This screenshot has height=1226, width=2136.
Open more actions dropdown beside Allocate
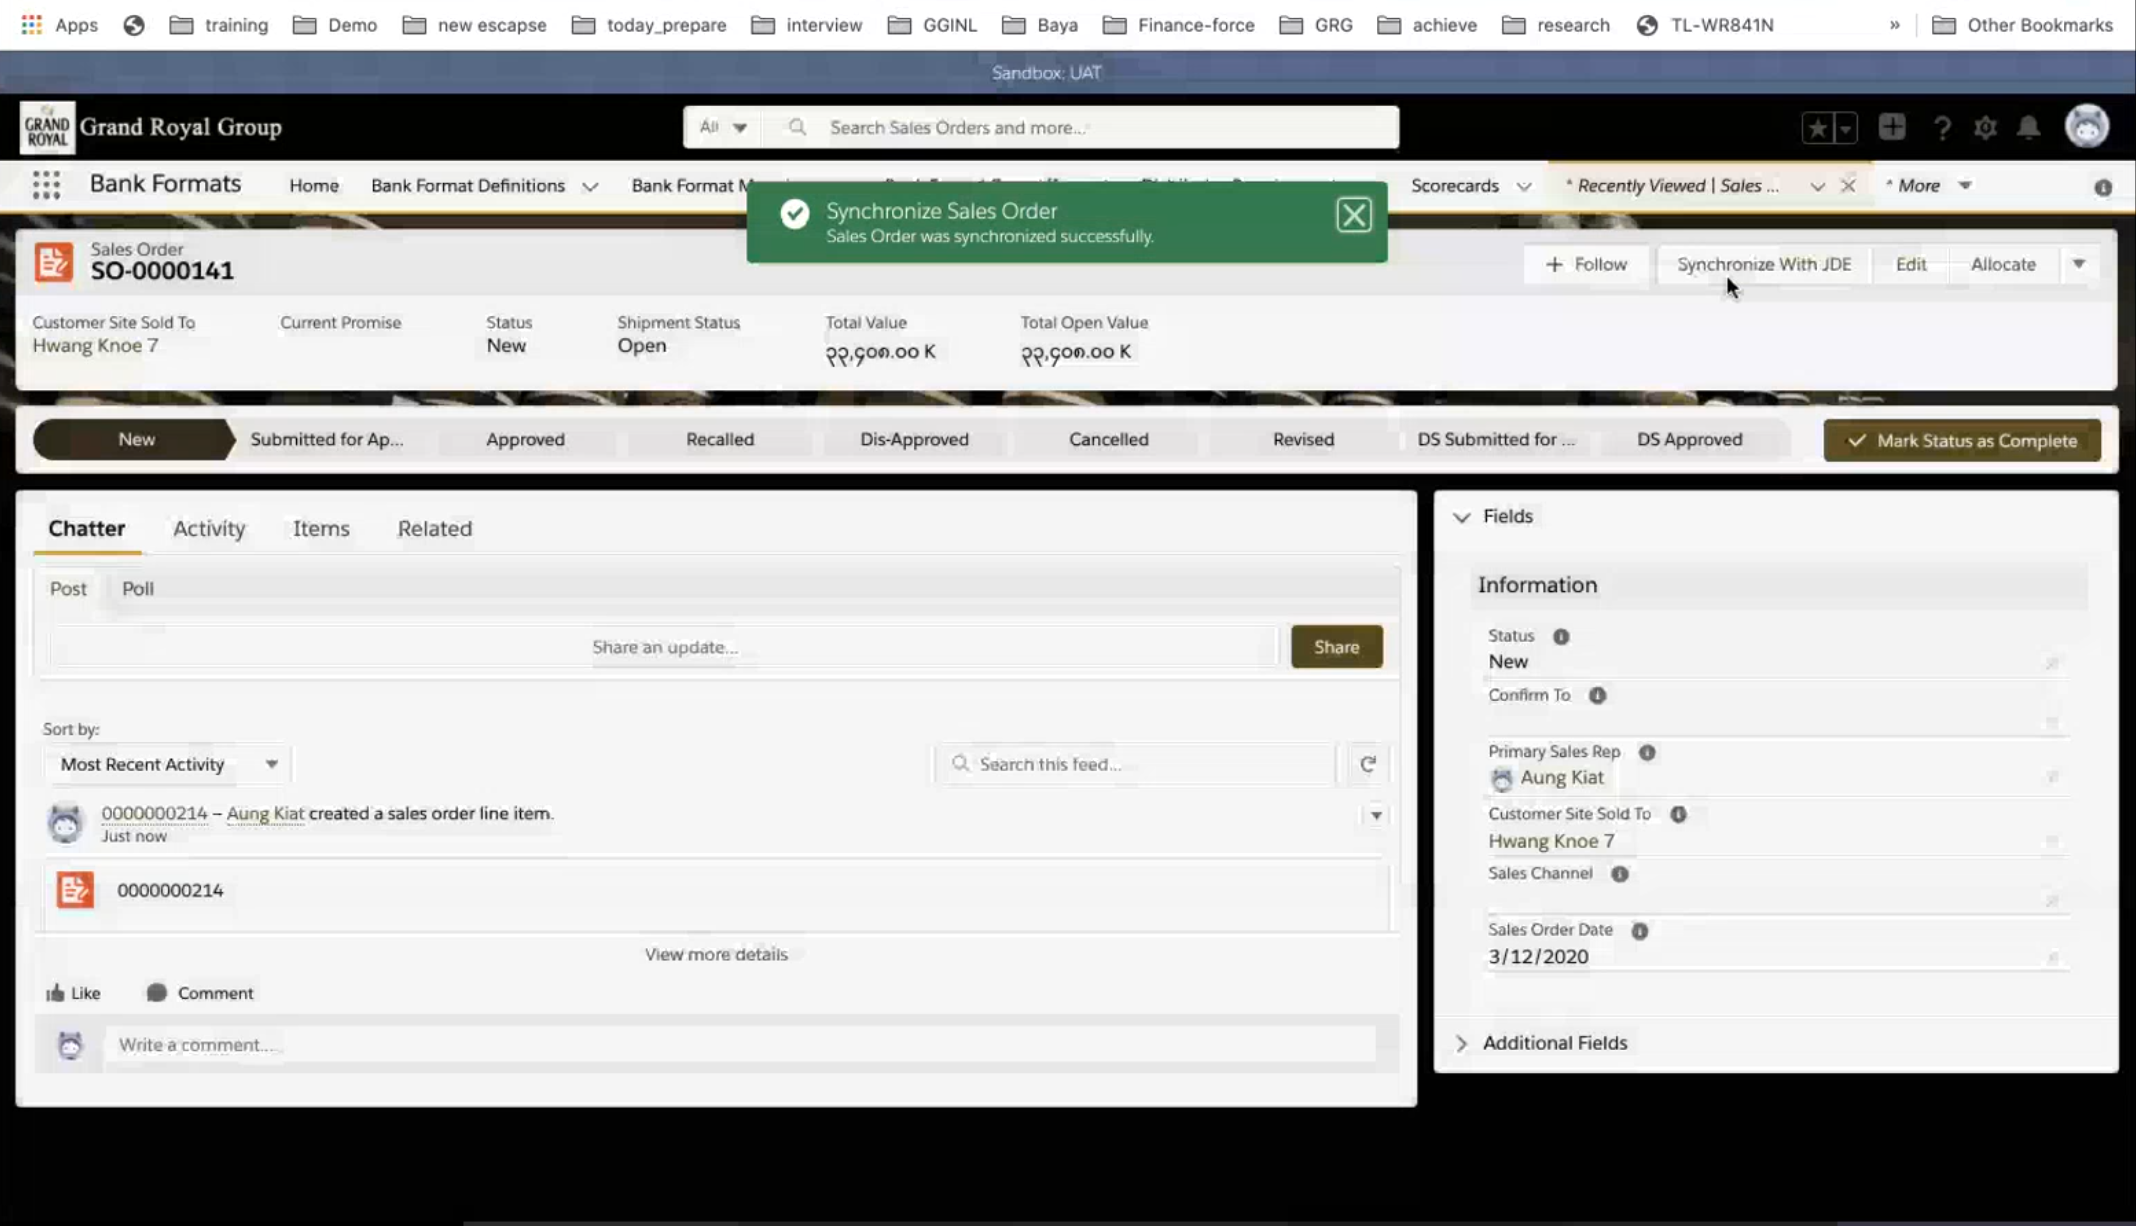click(x=2079, y=264)
